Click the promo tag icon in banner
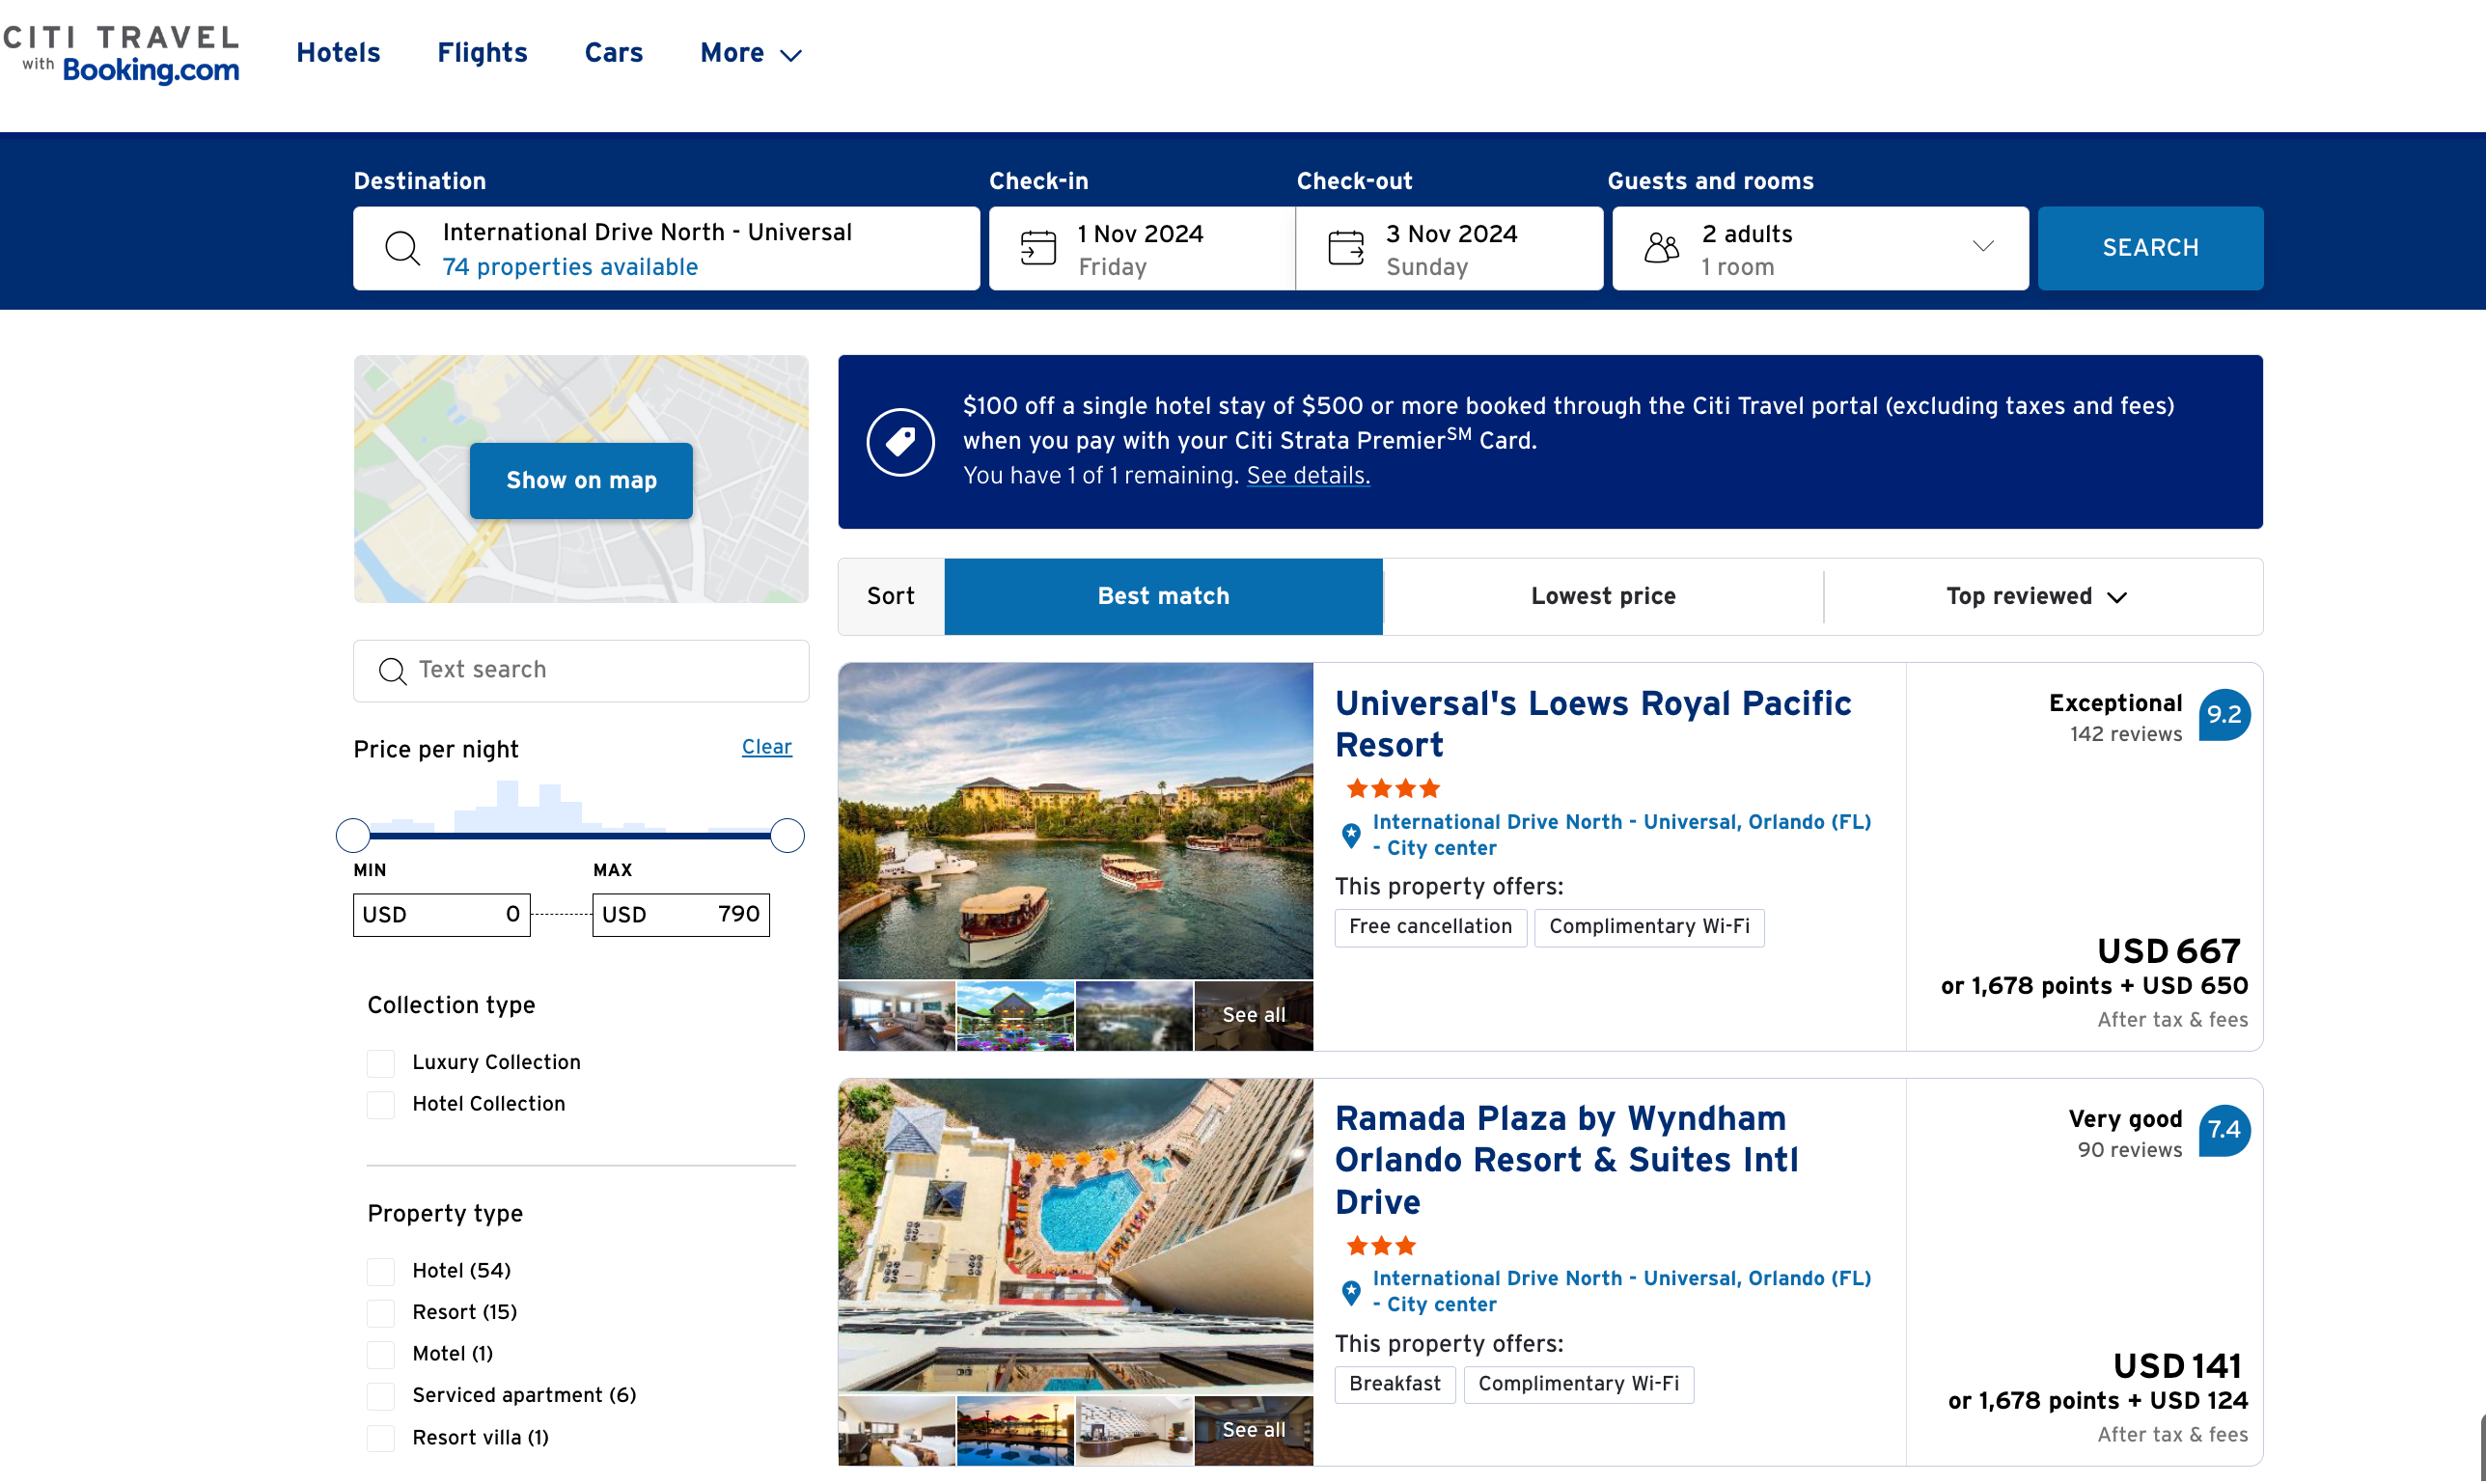2486x1484 pixels. coord(900,442)
